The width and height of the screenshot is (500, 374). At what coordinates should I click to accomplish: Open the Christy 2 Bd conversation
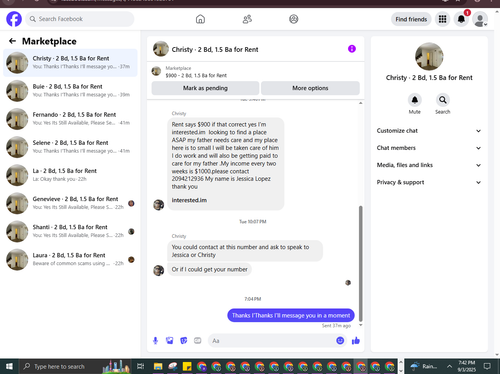pos(70,63)
